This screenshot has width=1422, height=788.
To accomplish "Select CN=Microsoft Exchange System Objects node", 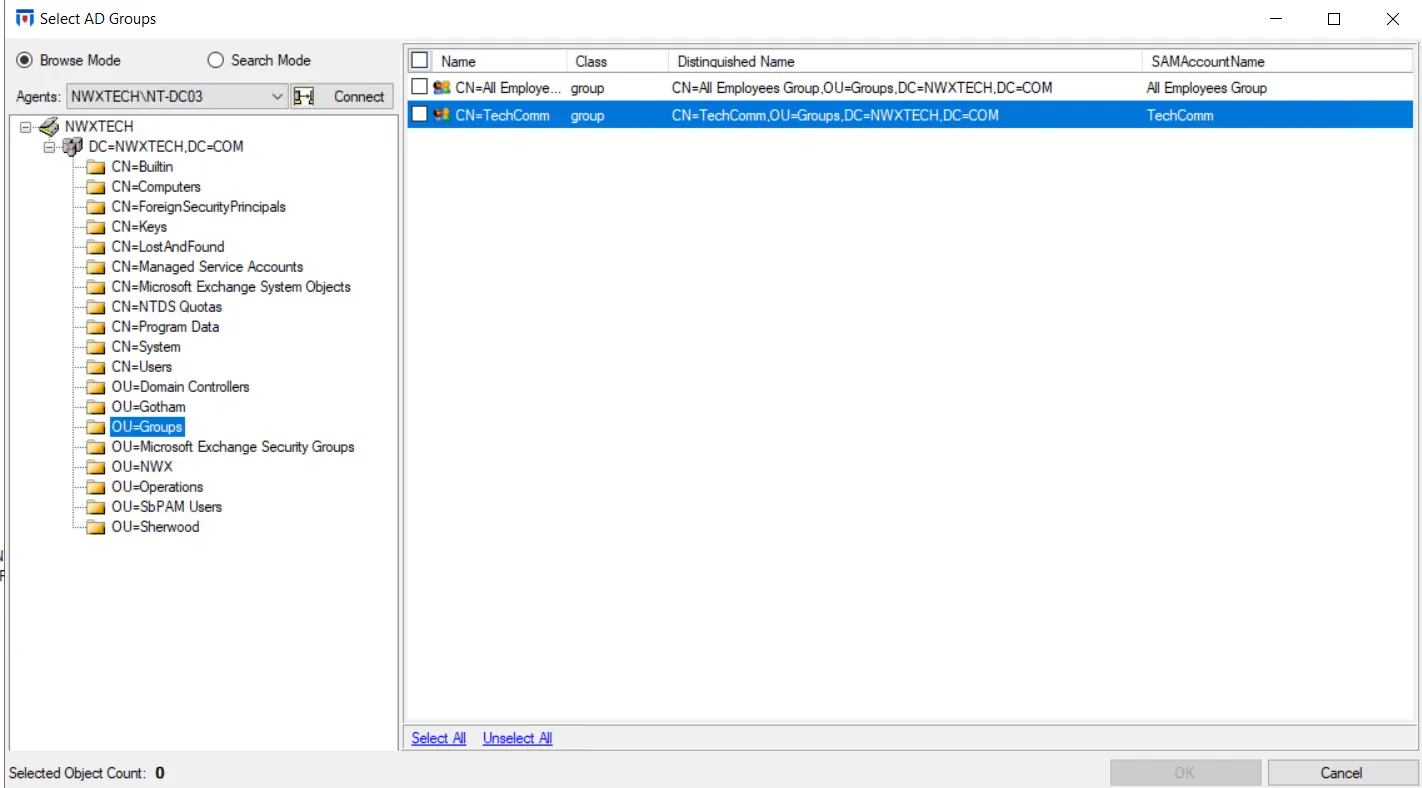I will click(x=231, y=287).
